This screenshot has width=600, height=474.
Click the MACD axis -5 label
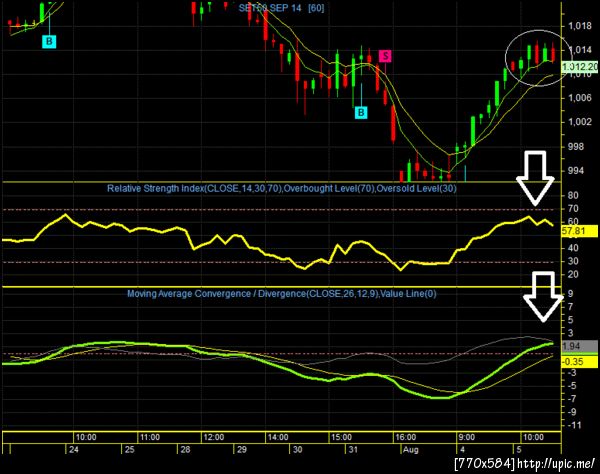[x=571, y=386]
